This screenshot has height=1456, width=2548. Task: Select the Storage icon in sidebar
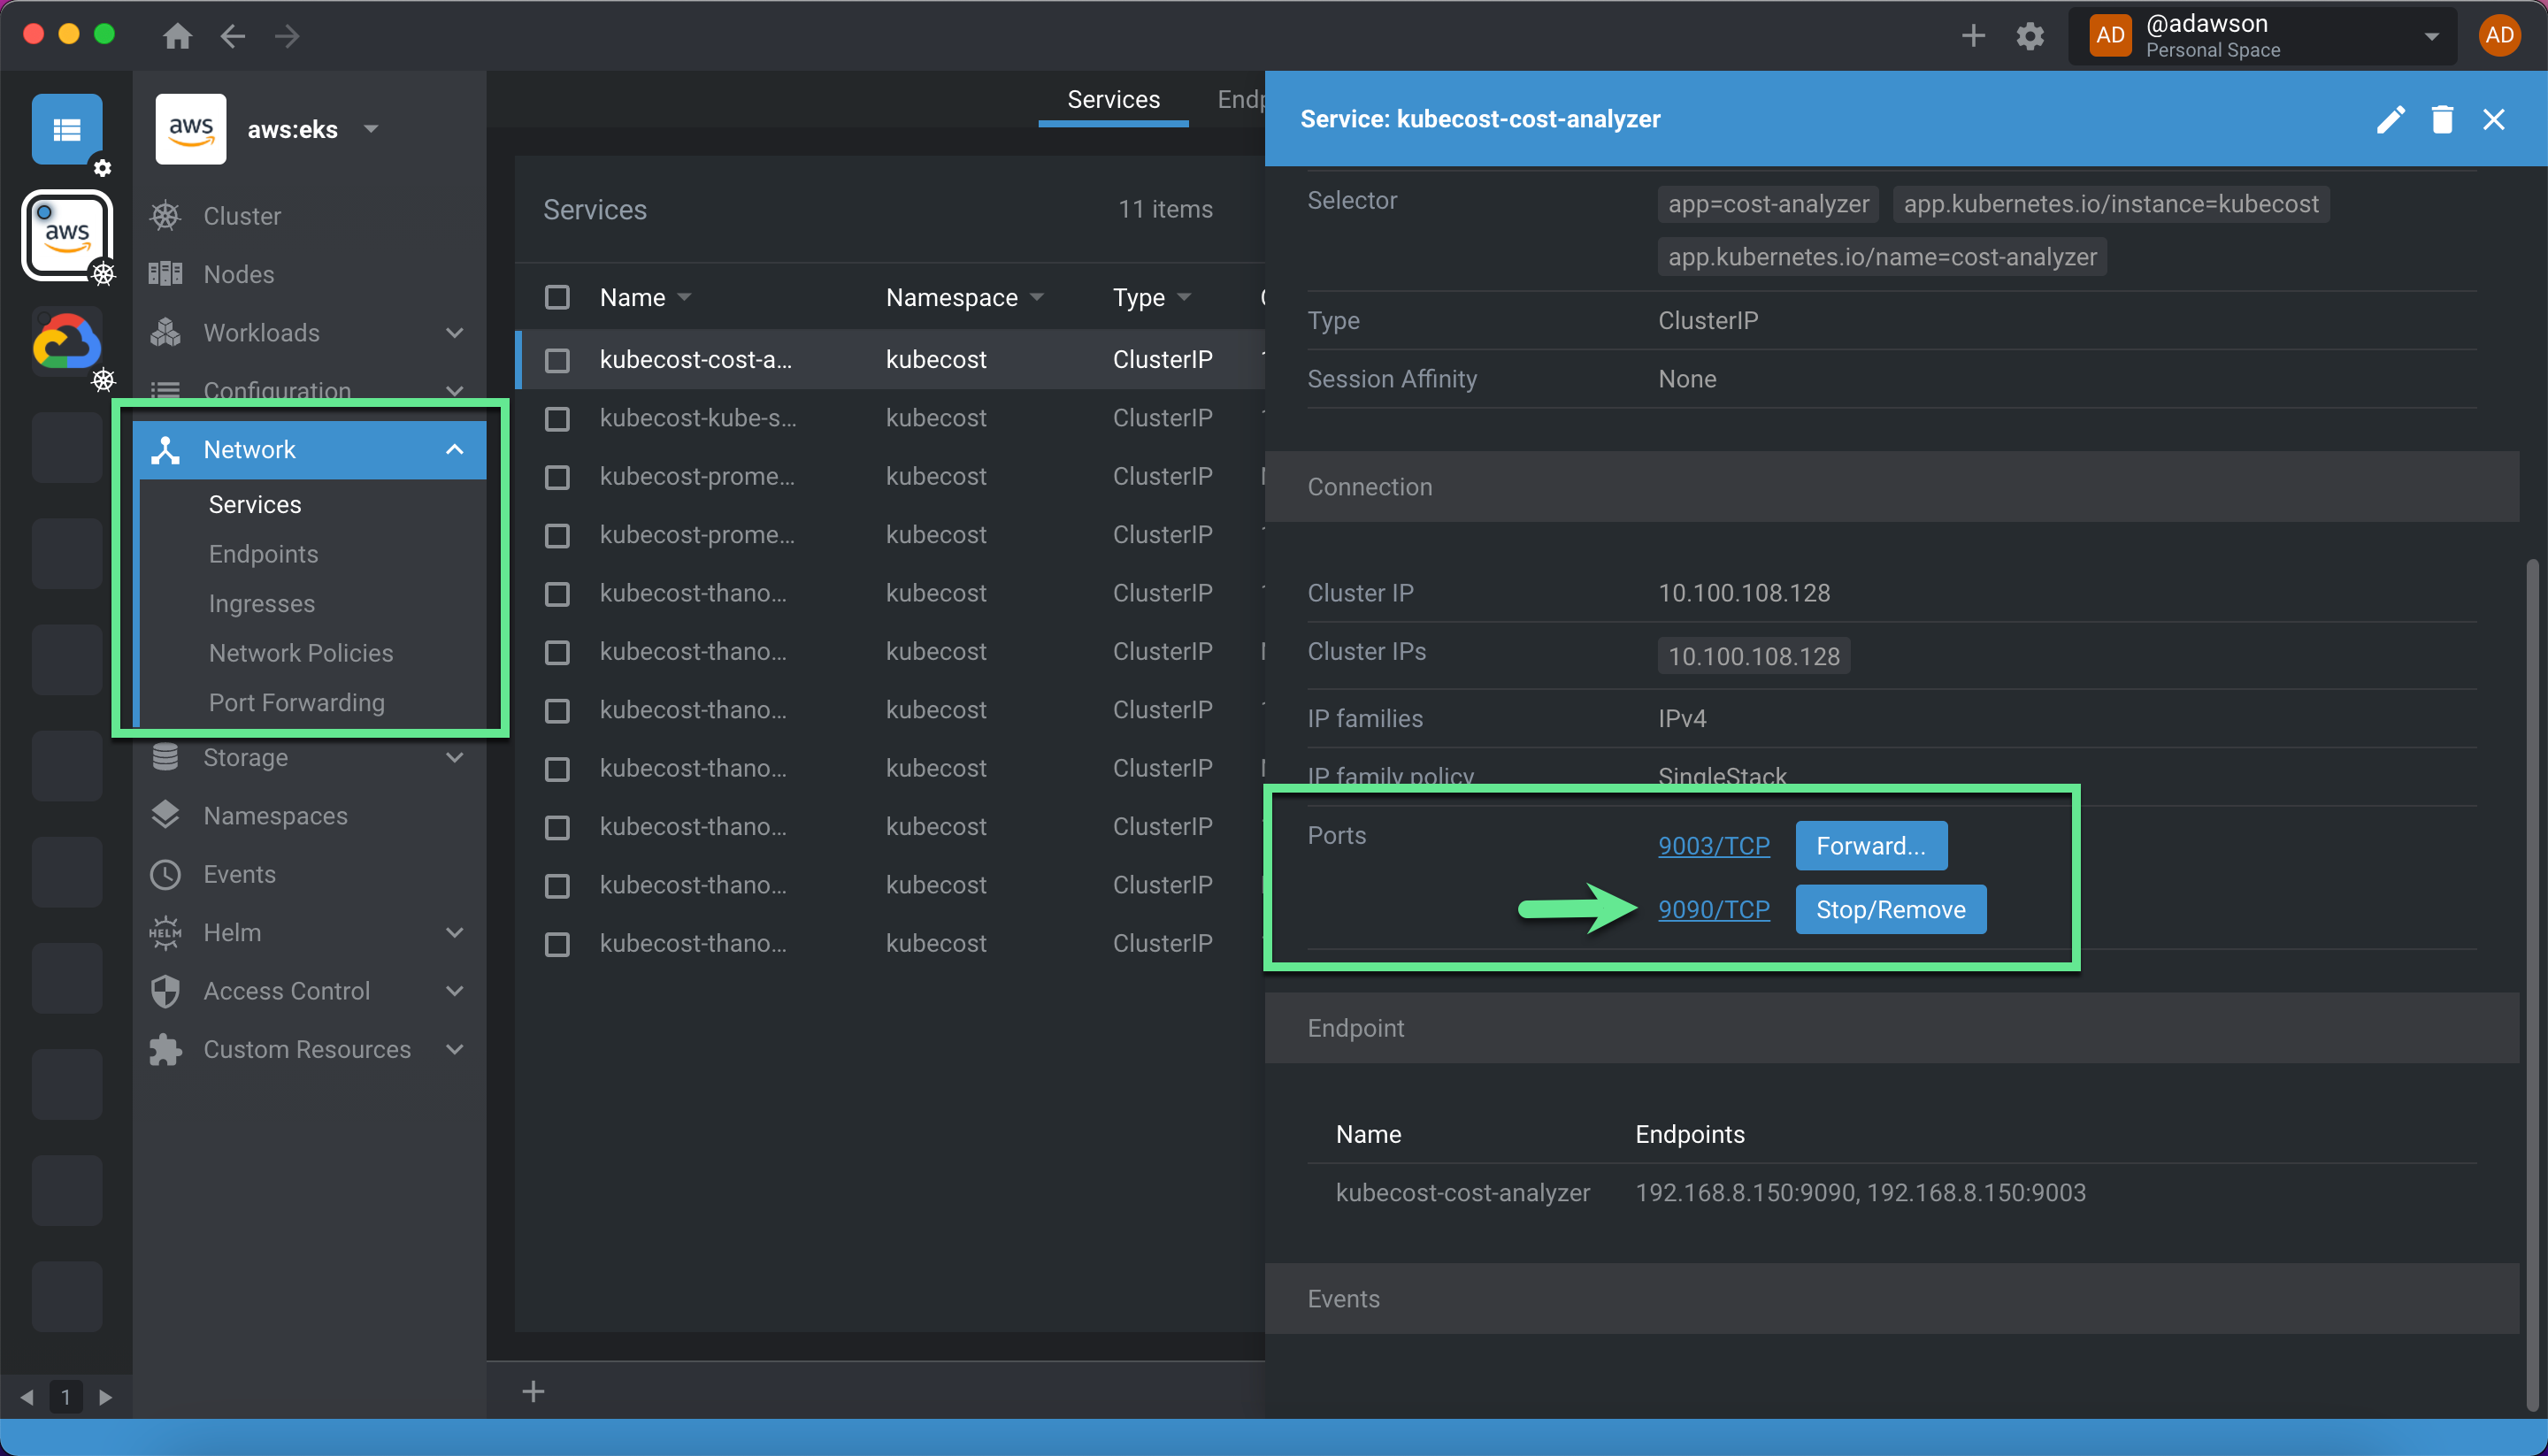point(168,756)
